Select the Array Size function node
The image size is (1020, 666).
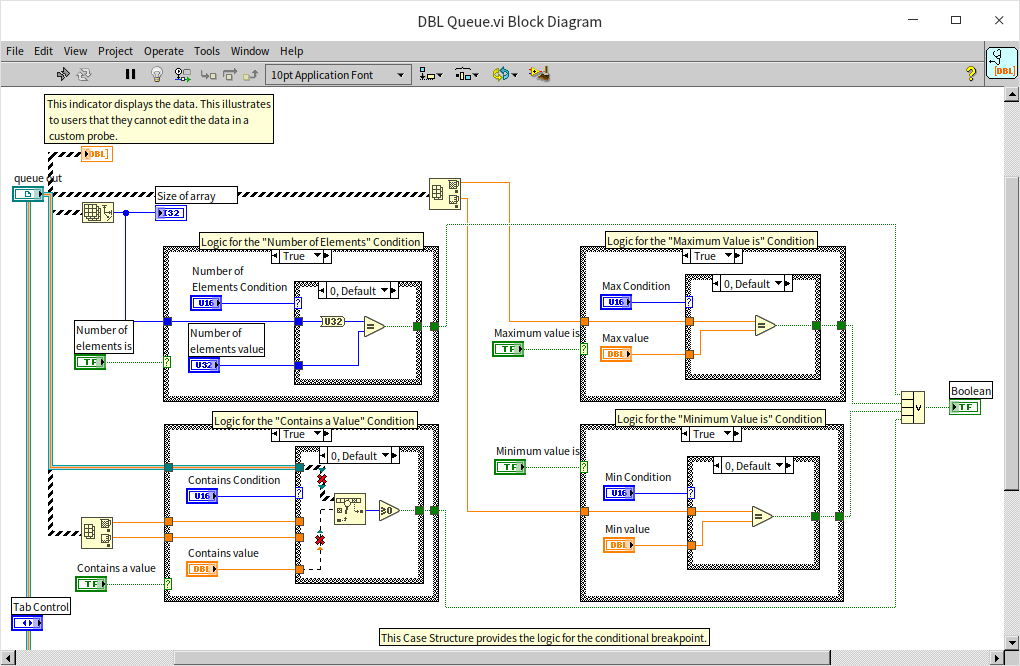tap(97, 212)
